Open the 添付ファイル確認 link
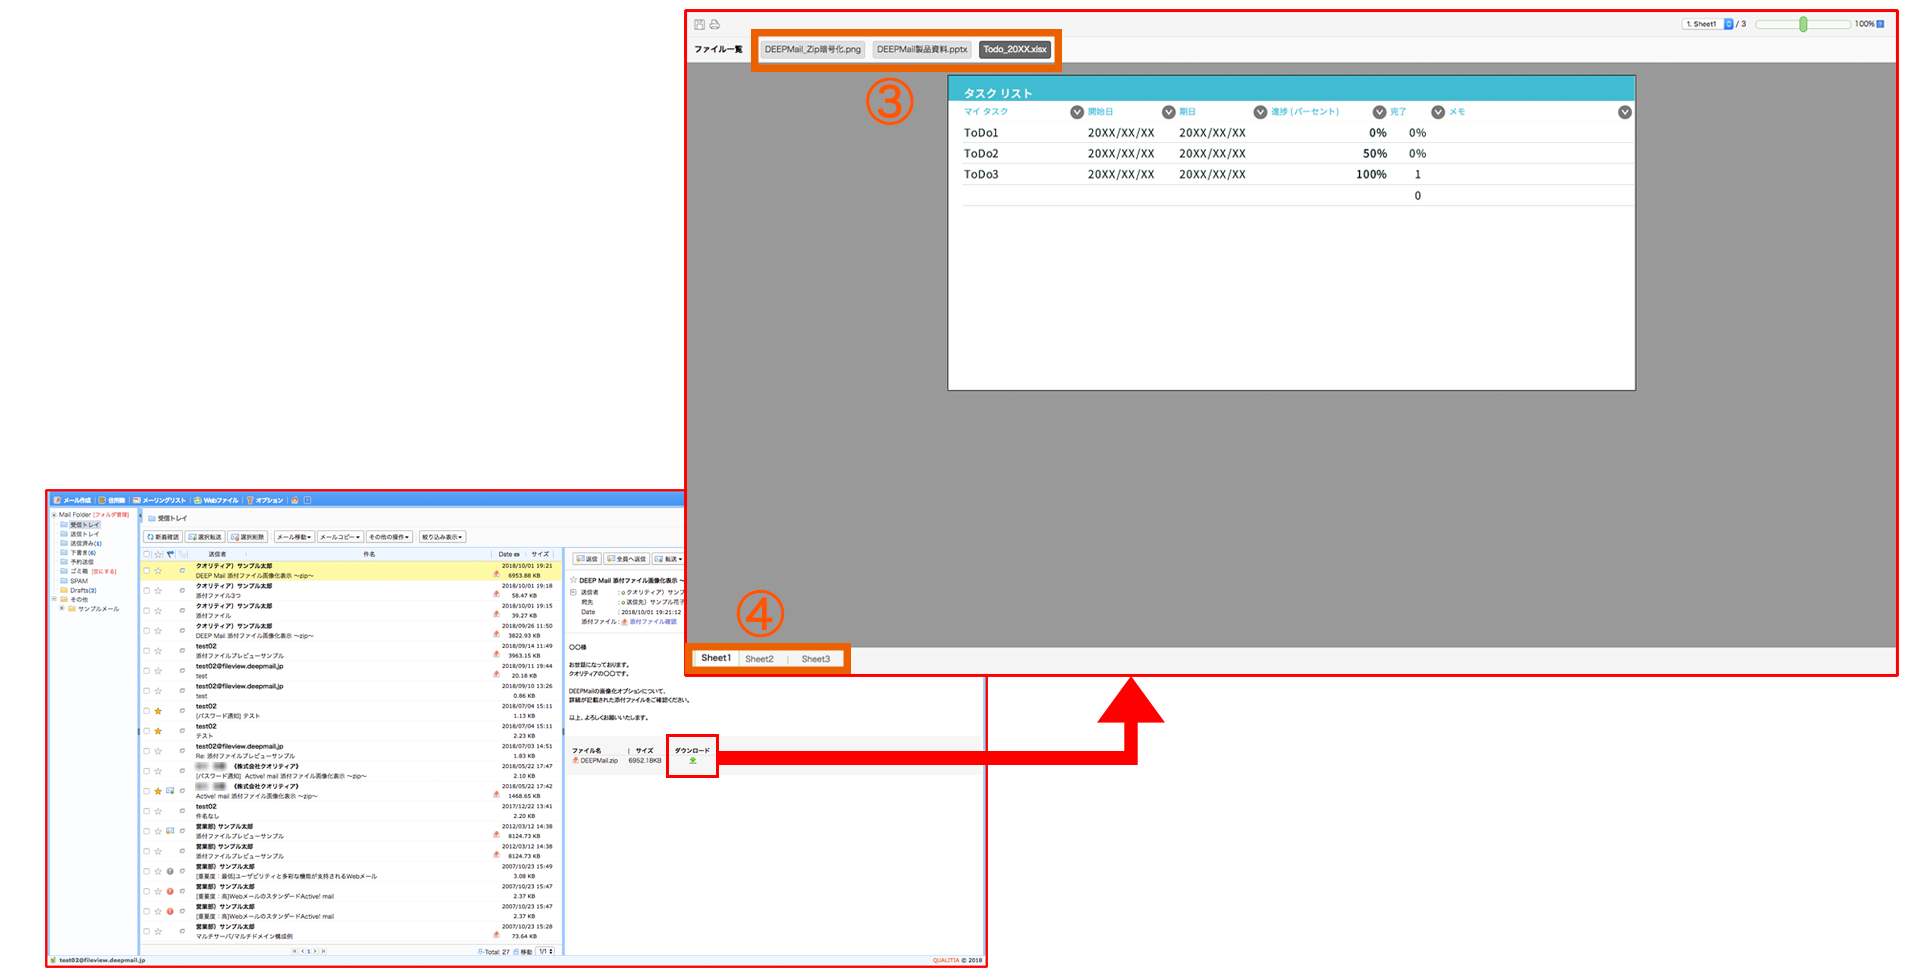Viewport: 1914px width, 978px height. (652, 622)
